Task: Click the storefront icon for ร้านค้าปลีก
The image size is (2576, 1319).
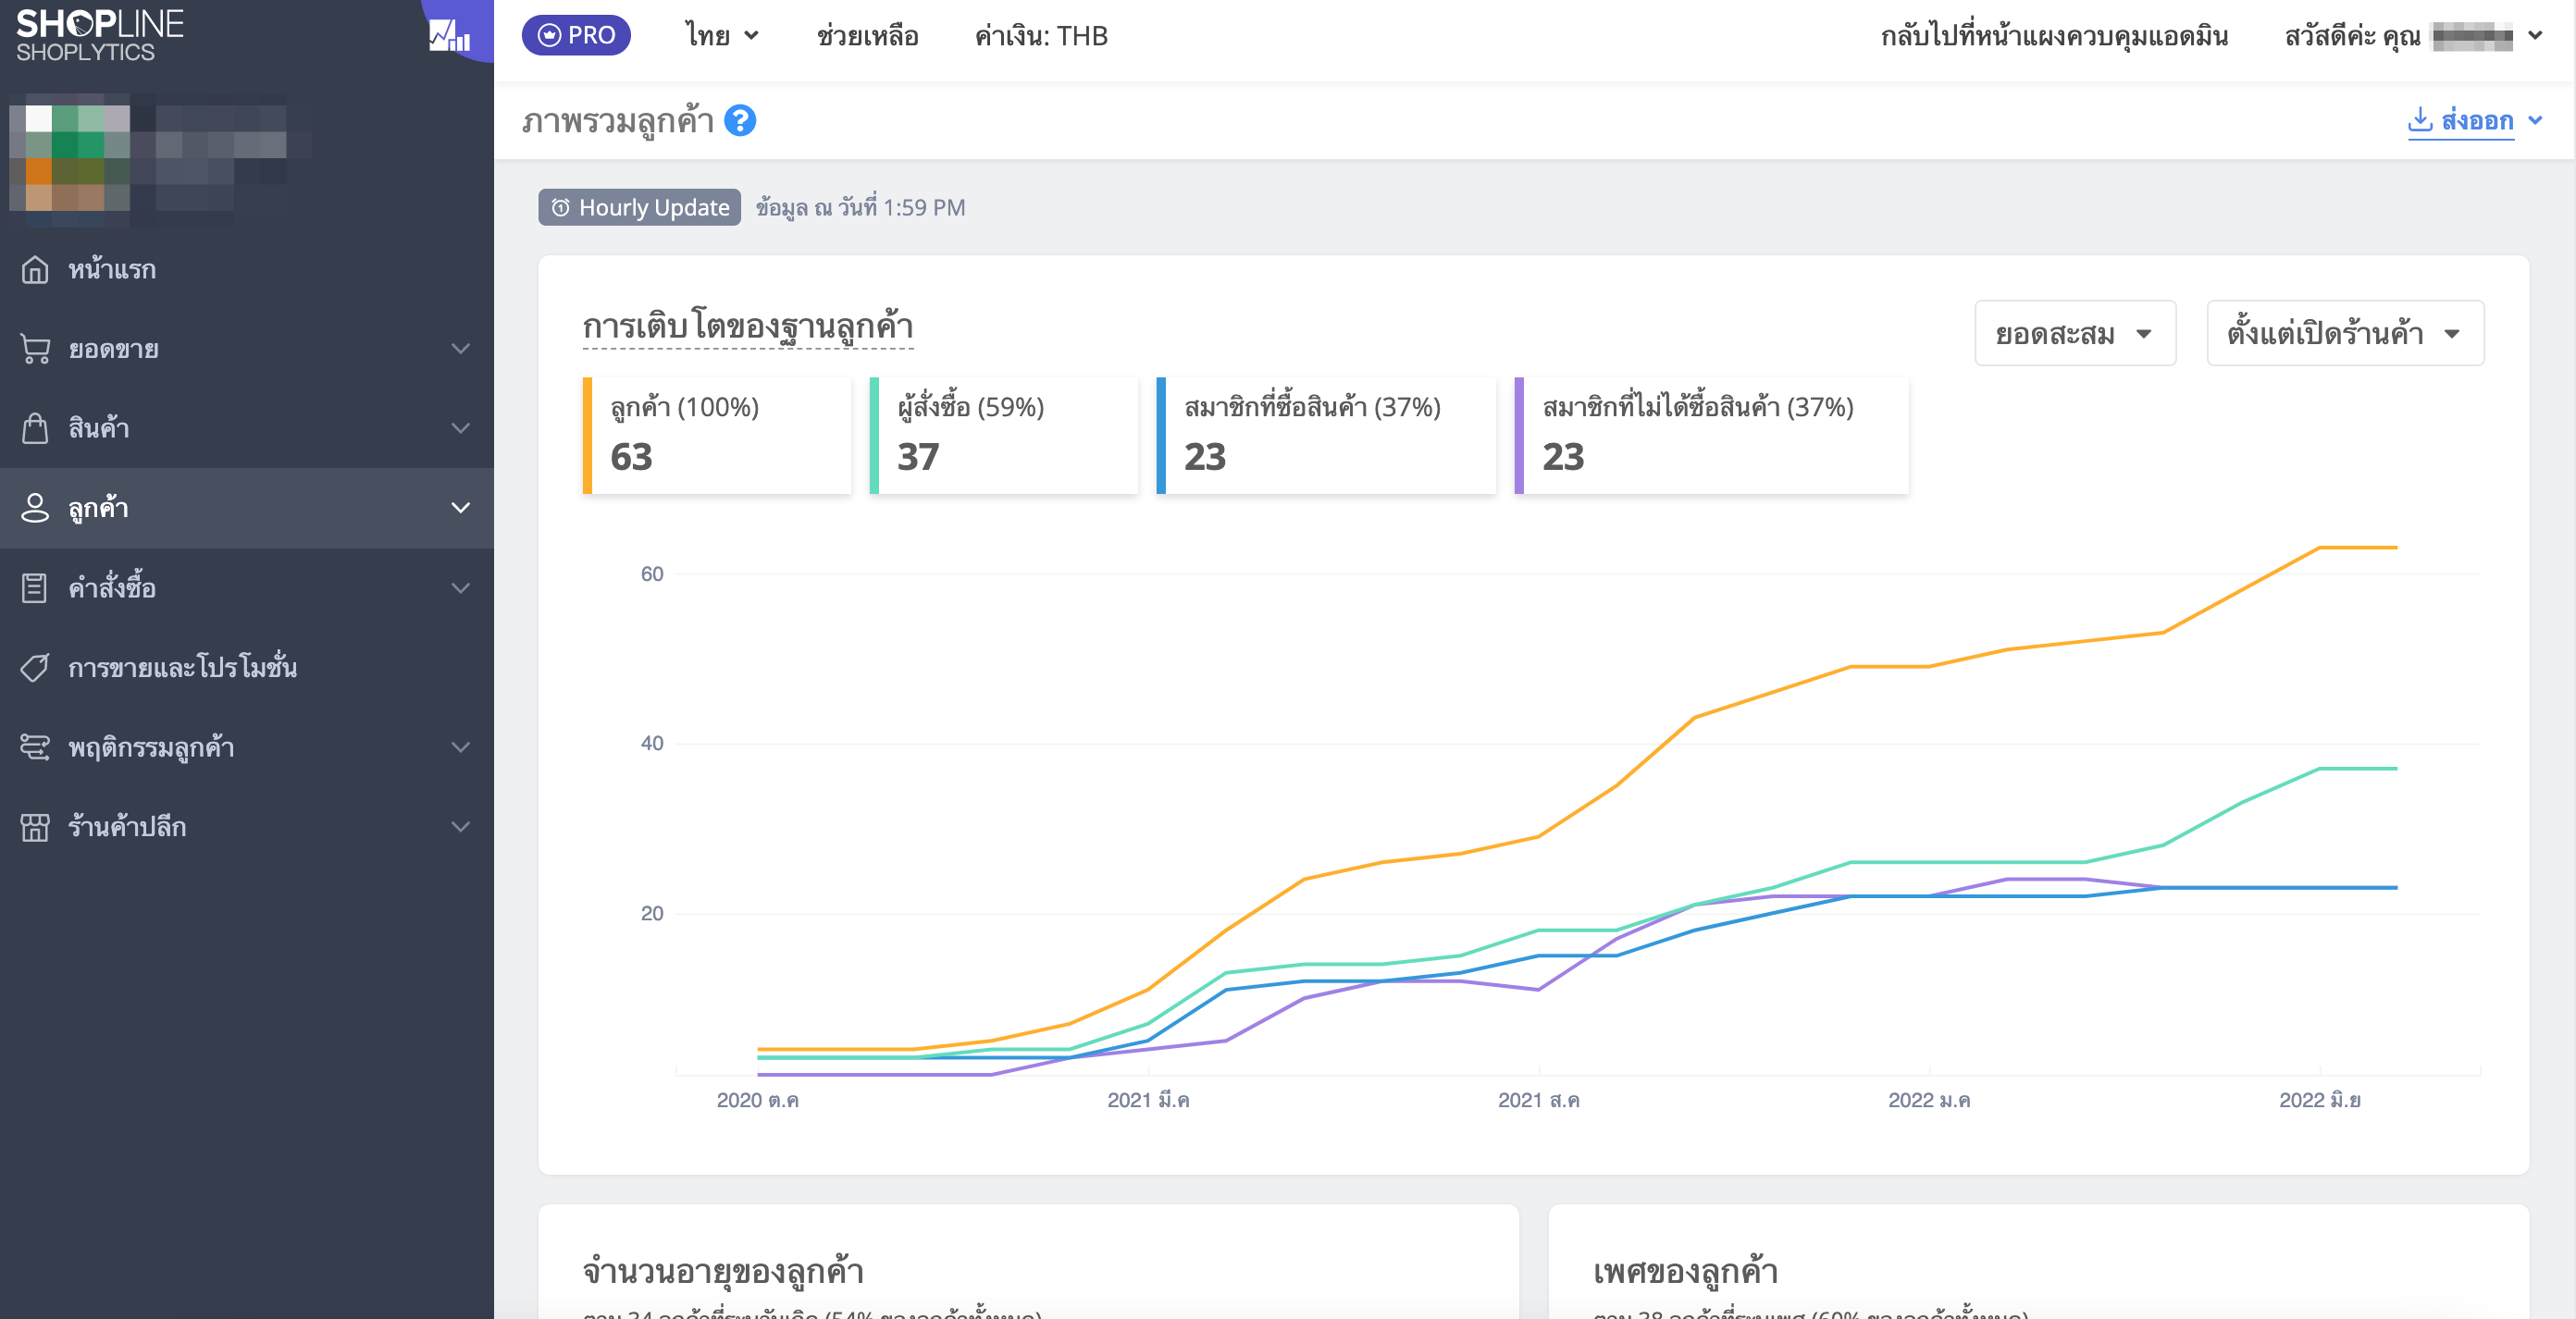Action: [35, 827]
